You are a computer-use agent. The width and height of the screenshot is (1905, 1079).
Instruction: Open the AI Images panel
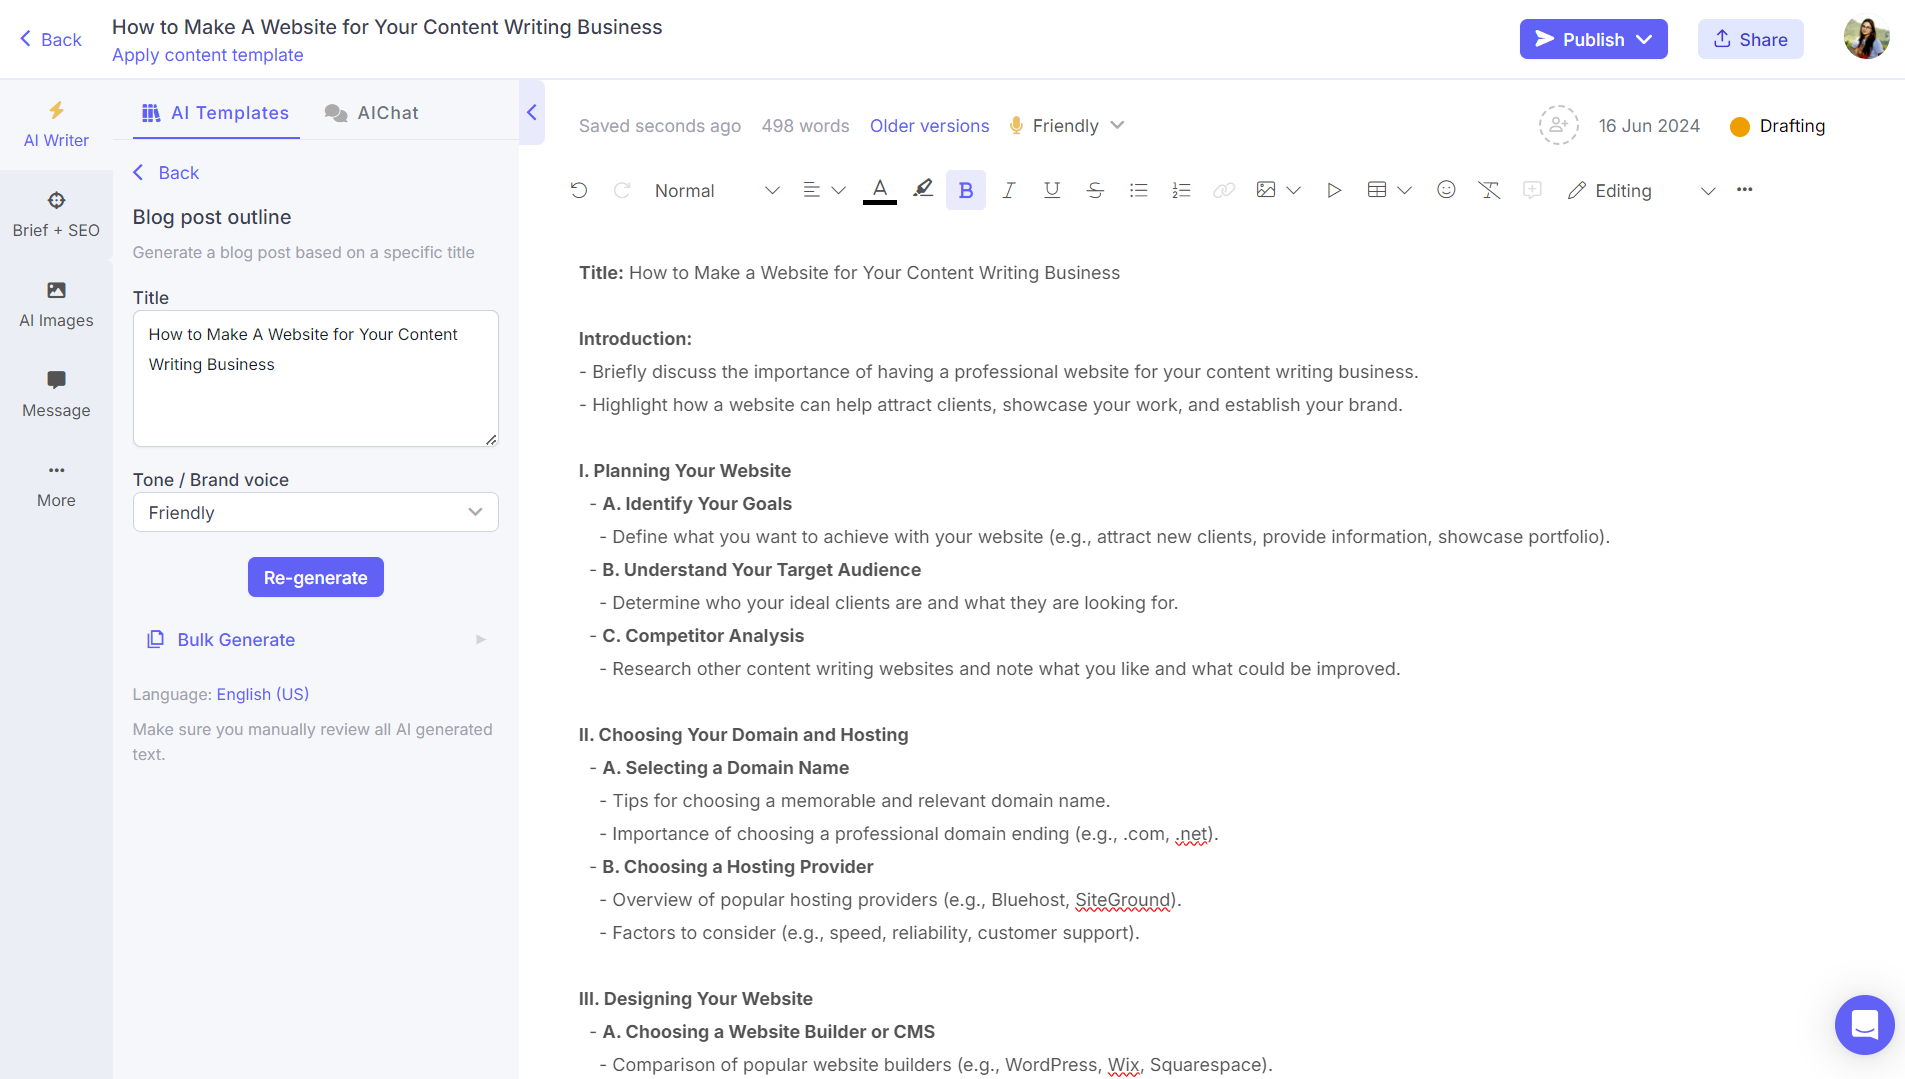click(x=56, y=304)
